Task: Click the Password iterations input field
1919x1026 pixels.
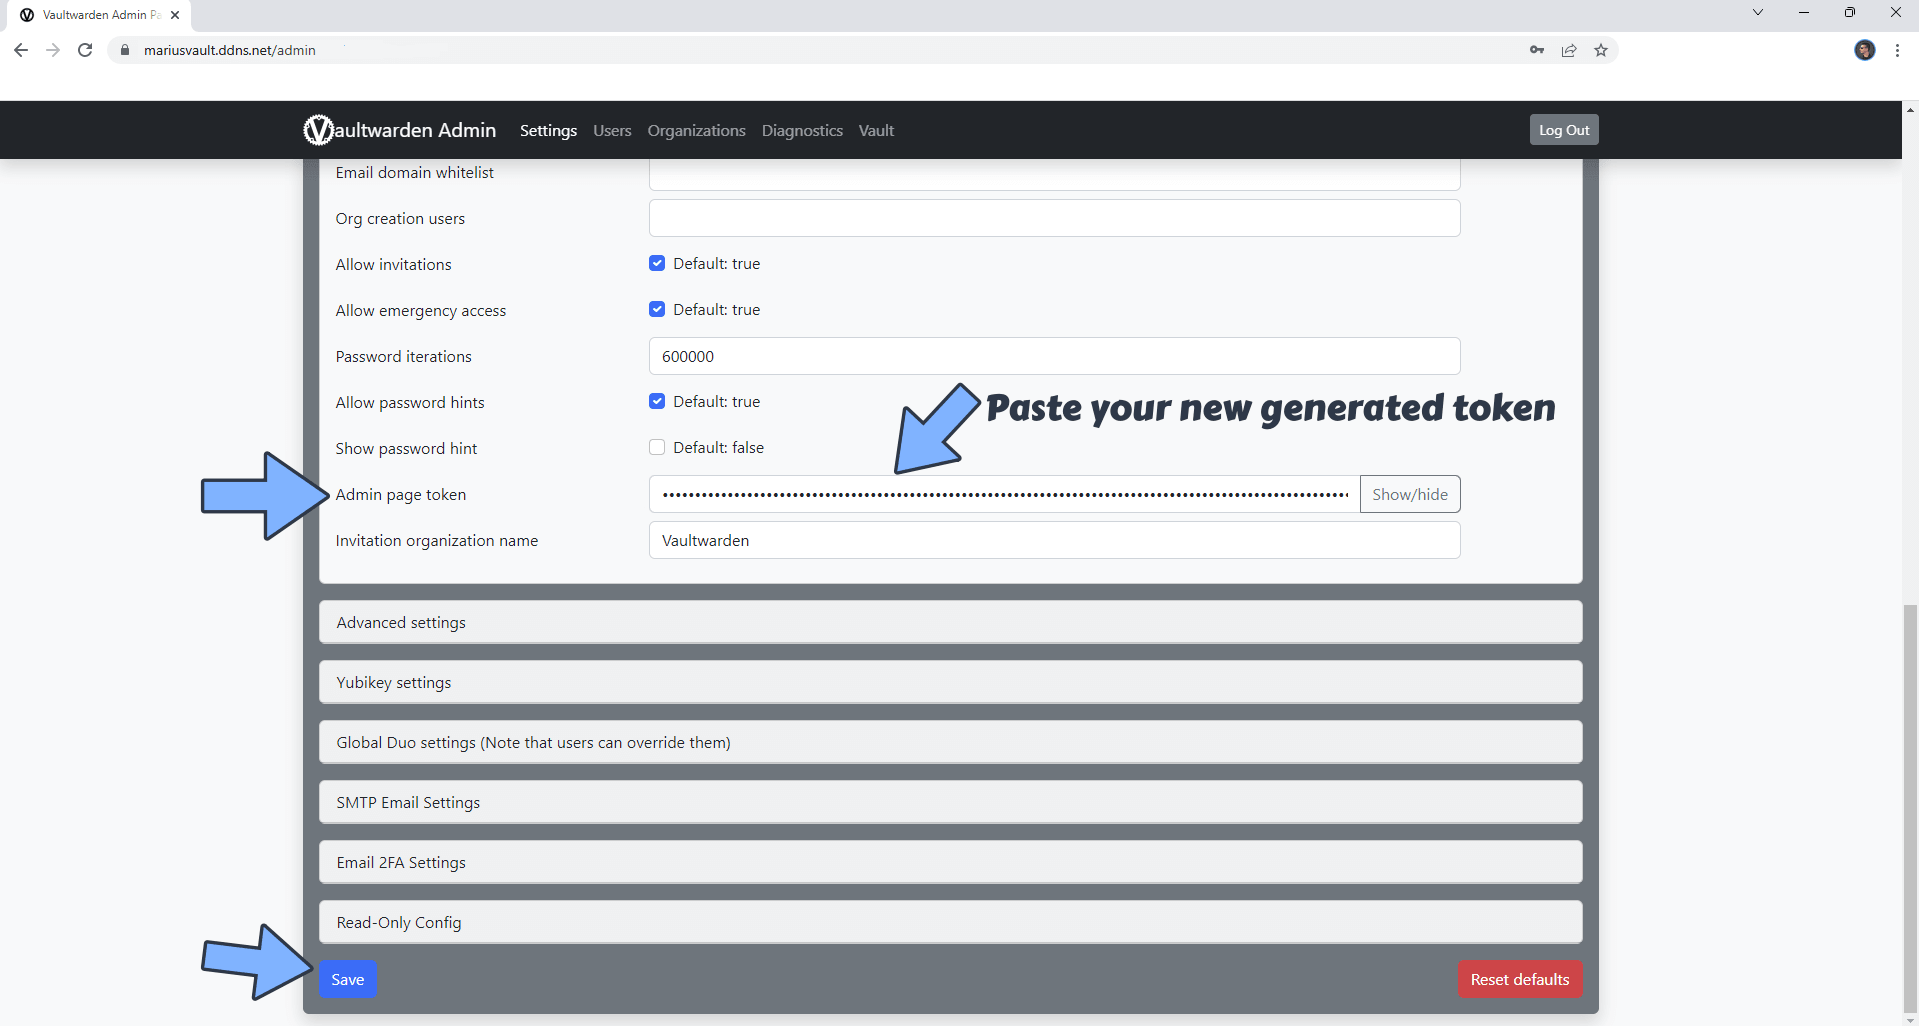Action: (1054, 356)
